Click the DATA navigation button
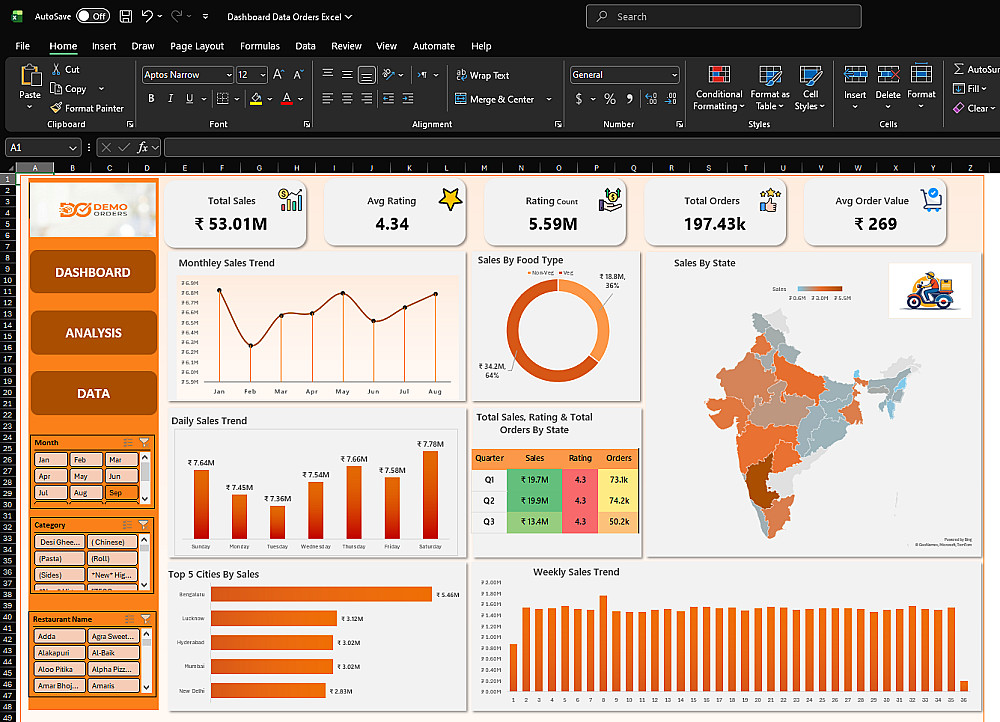 coord(93,393)
